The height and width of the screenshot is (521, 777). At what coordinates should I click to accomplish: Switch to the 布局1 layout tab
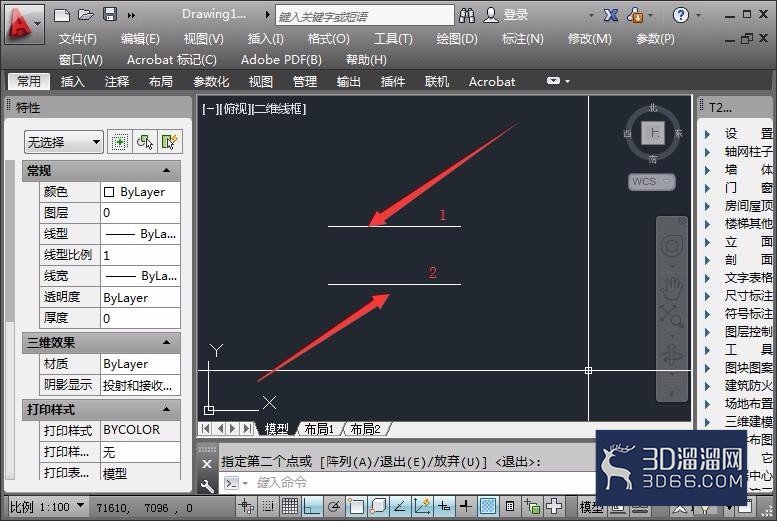319,429
